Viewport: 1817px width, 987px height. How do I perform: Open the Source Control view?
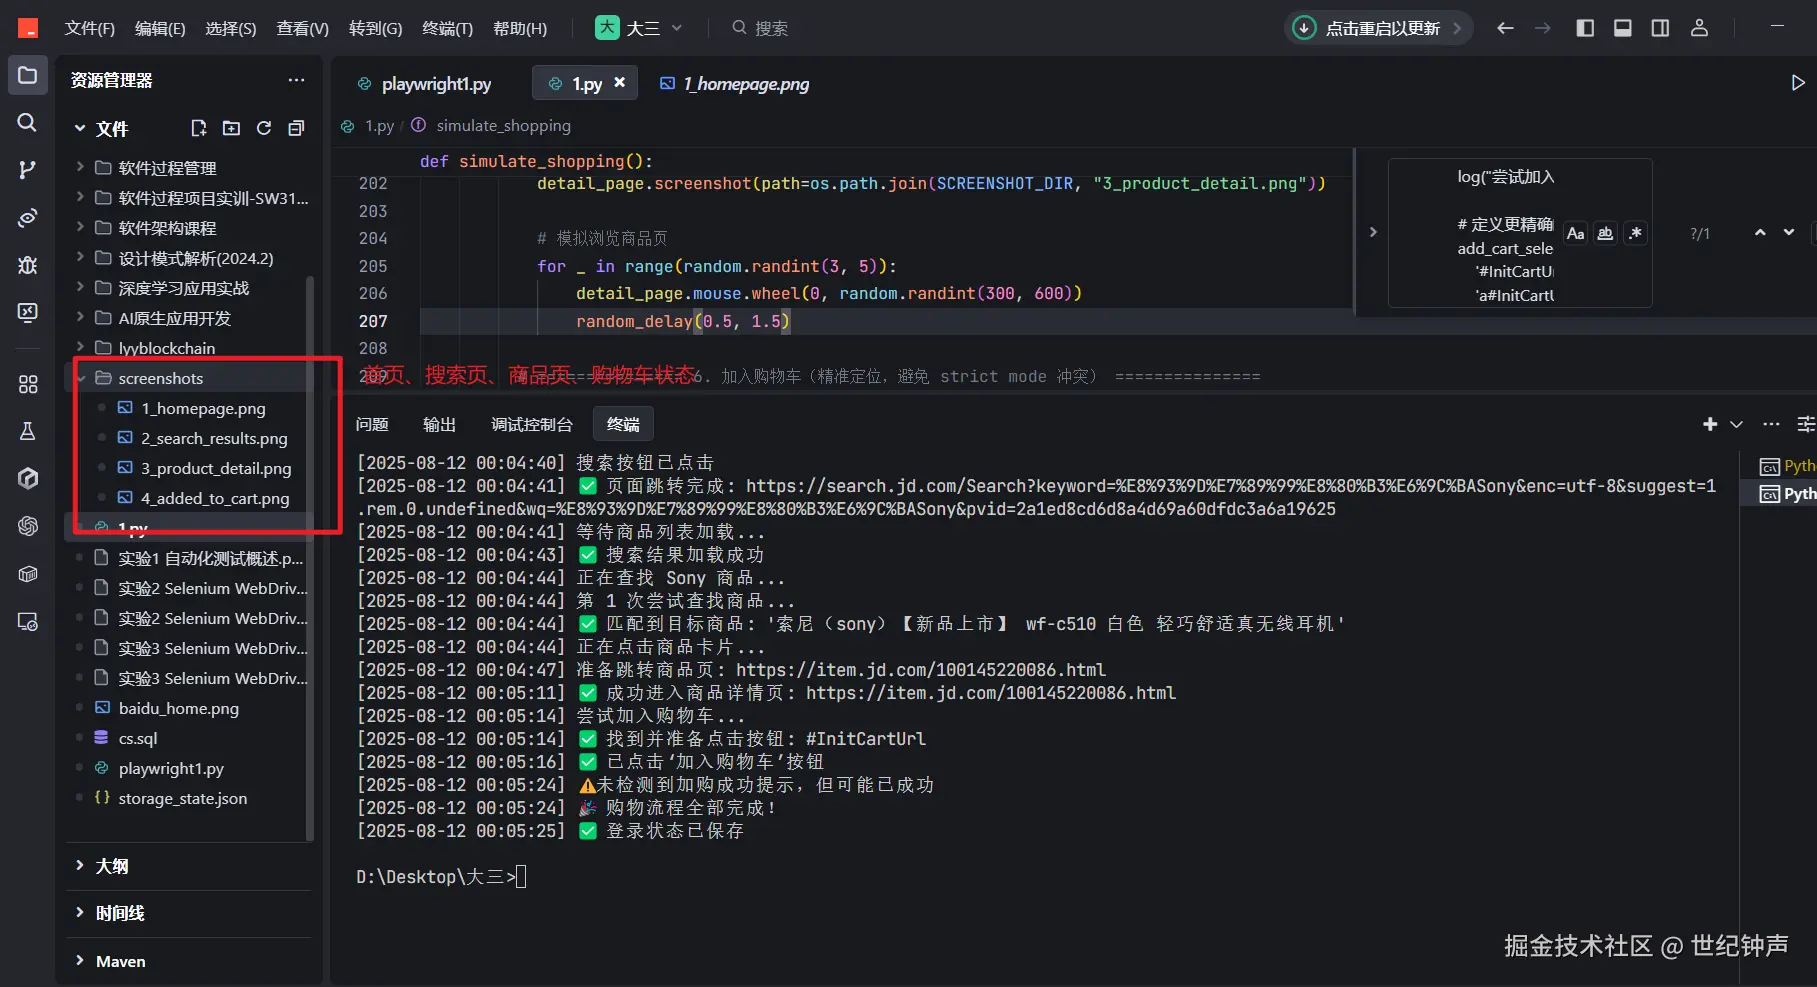[x=28, y=170]
